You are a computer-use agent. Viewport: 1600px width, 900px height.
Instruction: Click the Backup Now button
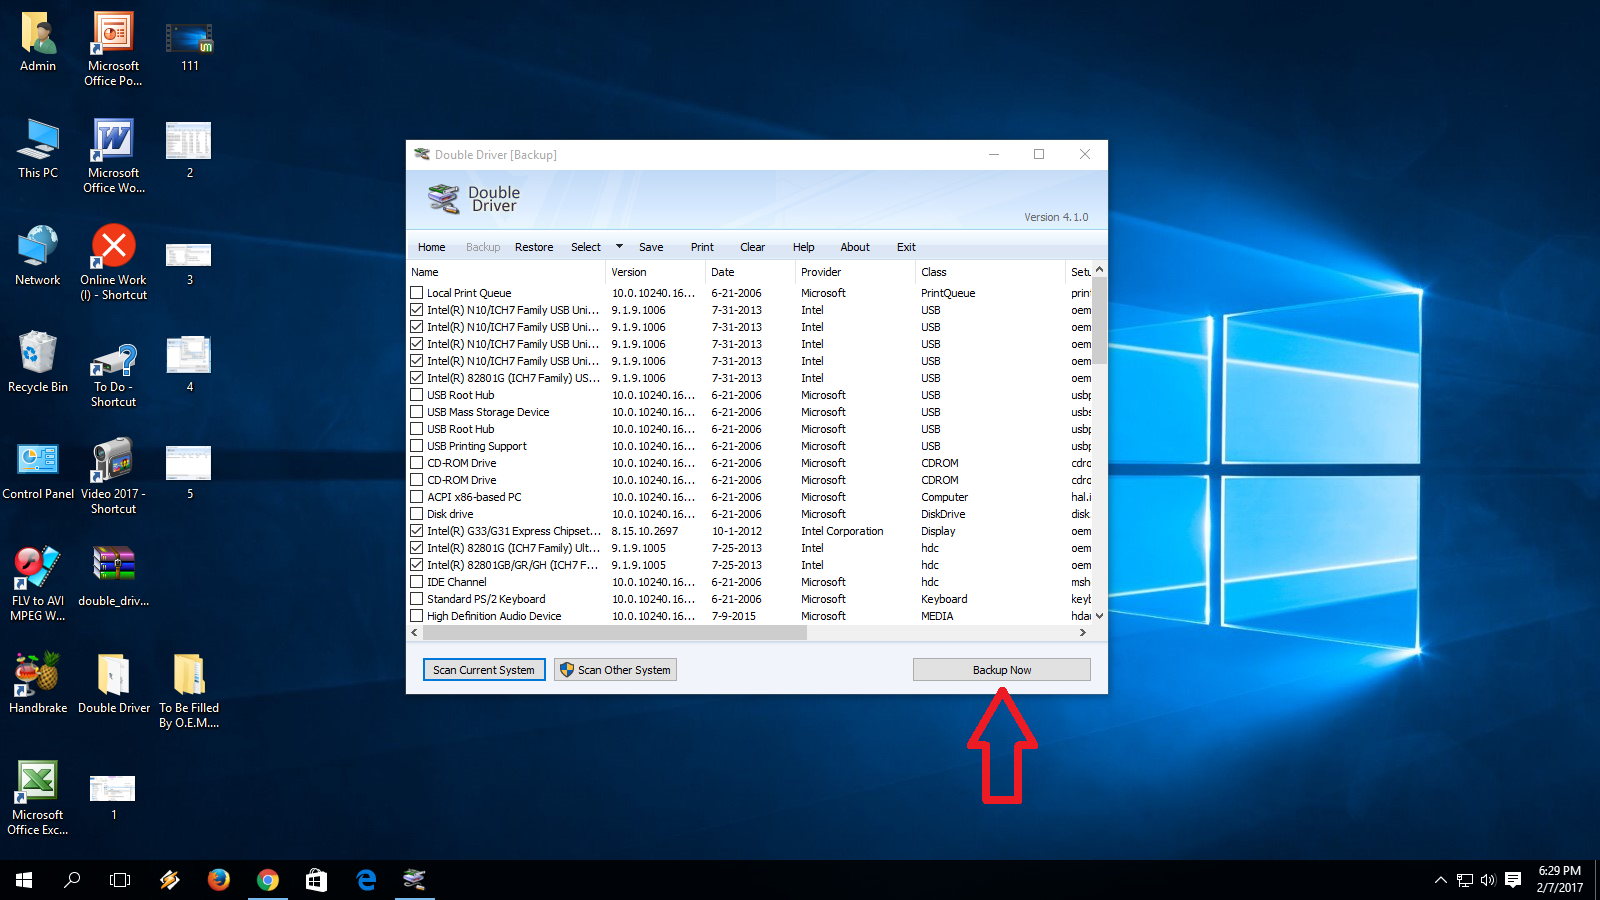click(x=1001, y=669)
